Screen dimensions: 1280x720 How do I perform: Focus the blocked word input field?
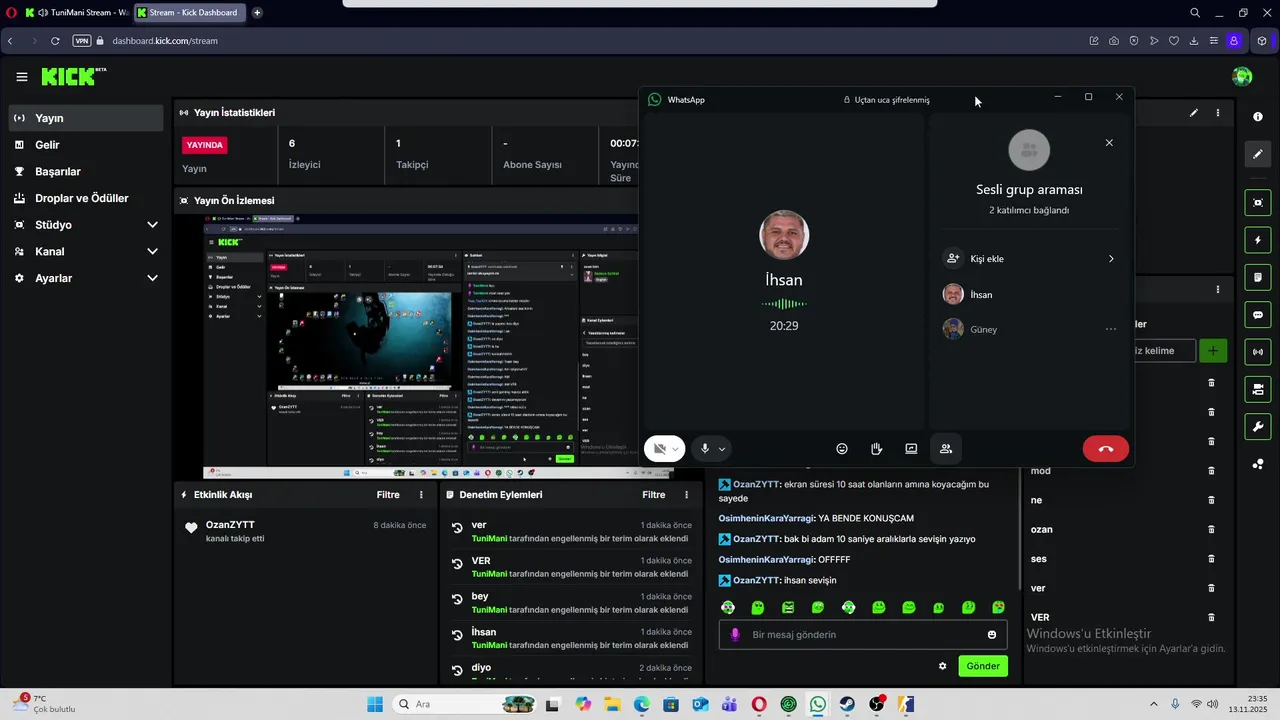click(1165, 351)
